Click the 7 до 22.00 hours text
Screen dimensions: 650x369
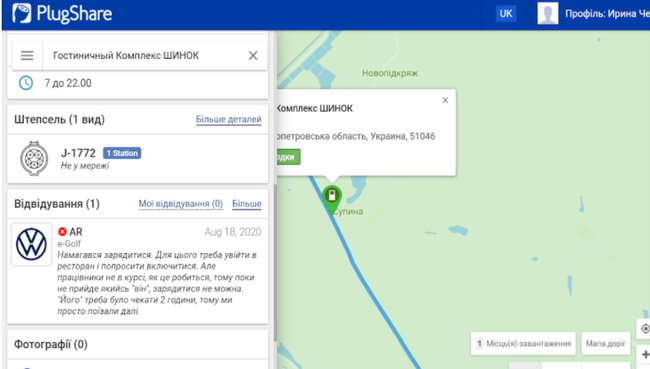coord(68,83)
